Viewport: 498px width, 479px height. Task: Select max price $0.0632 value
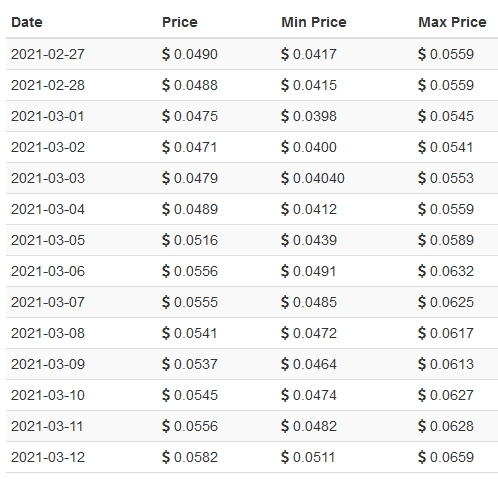[x=446, y=271]
